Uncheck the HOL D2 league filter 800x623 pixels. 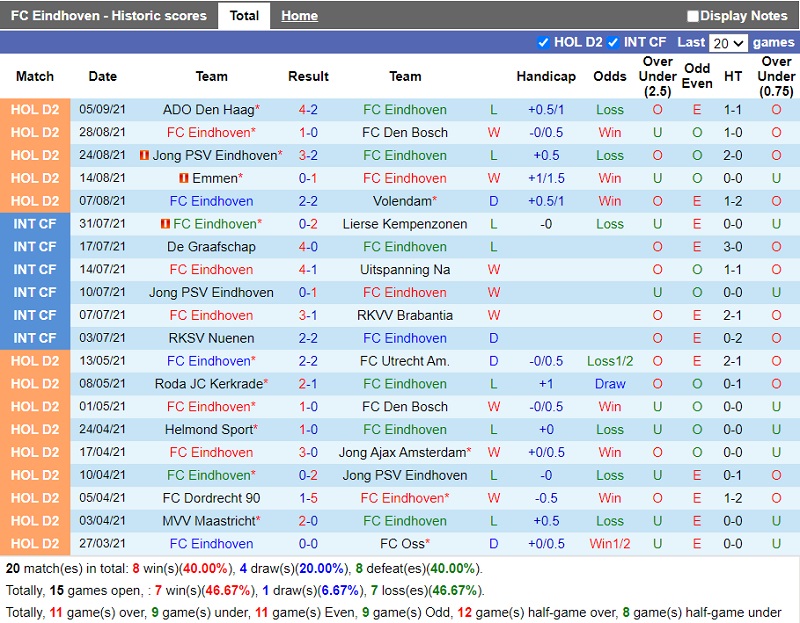pyautogui.click(x=543, y=42)
